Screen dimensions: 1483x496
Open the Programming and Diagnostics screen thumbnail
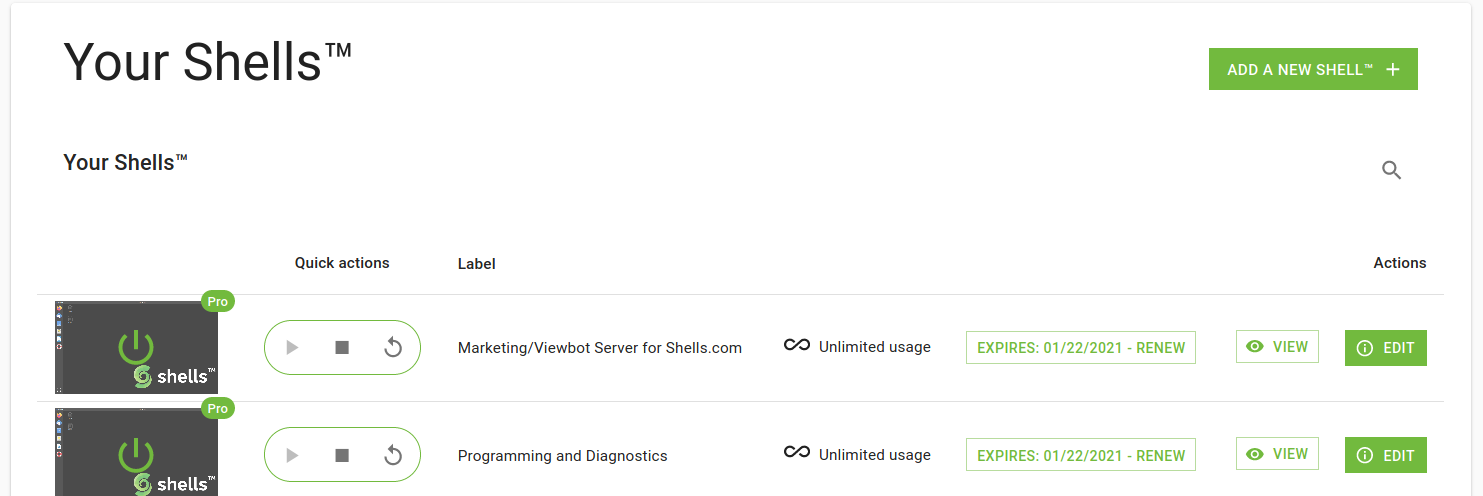point(136,452)
